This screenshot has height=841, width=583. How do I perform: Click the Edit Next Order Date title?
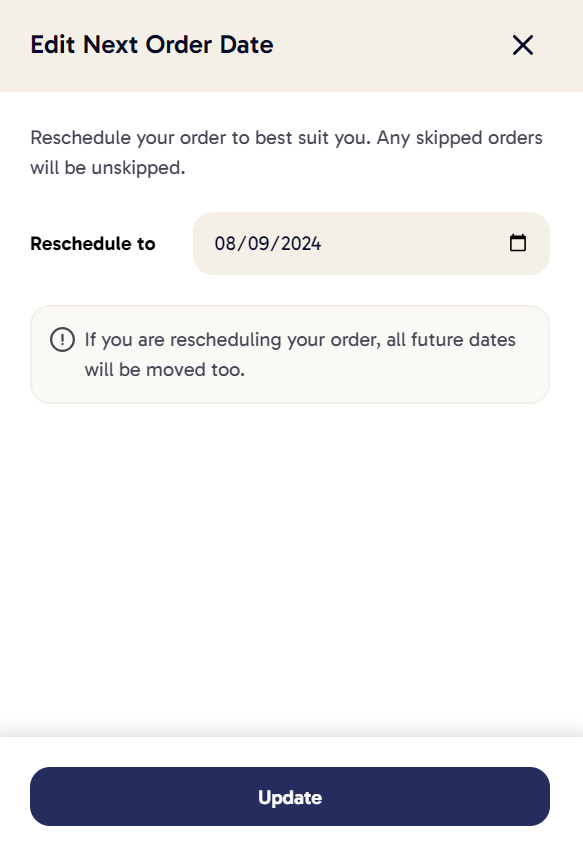click(152, 45)
